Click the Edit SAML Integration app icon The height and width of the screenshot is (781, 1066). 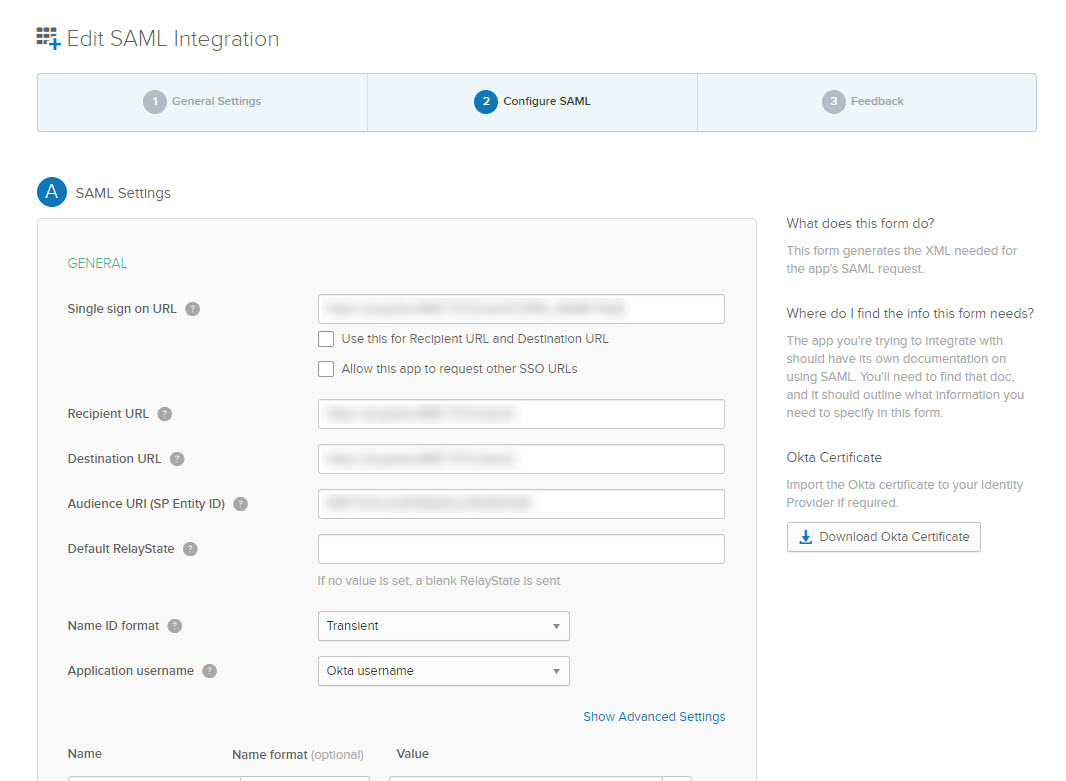[x=48, y=39]
